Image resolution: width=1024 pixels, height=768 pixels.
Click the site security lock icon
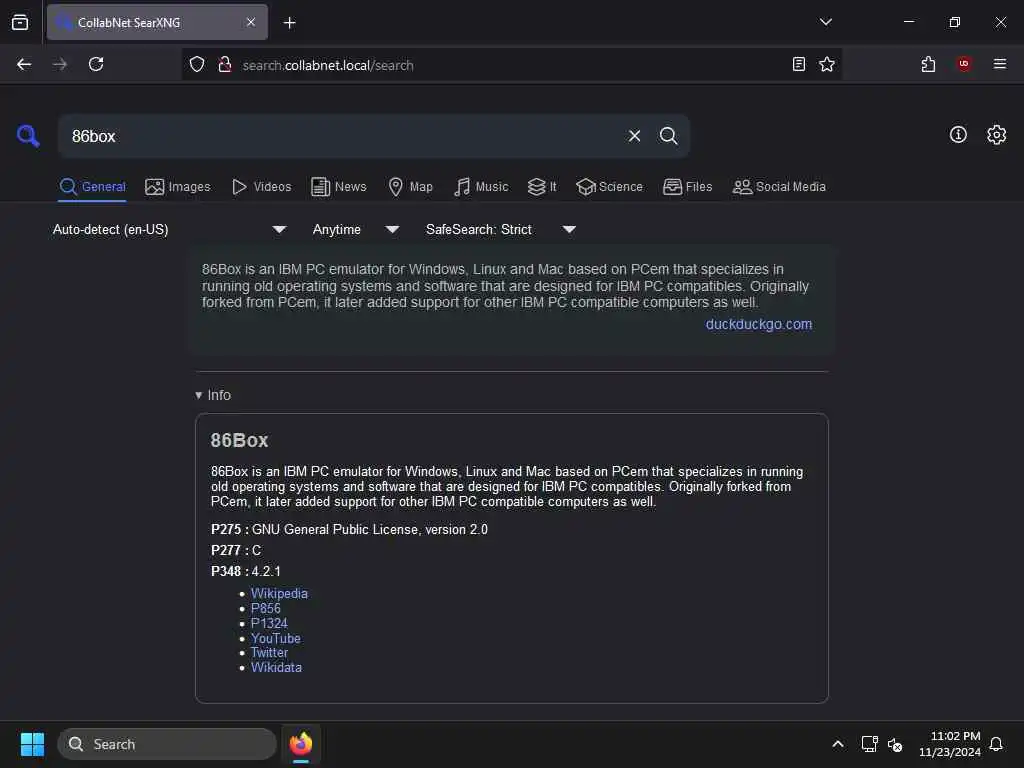[225, 64]
